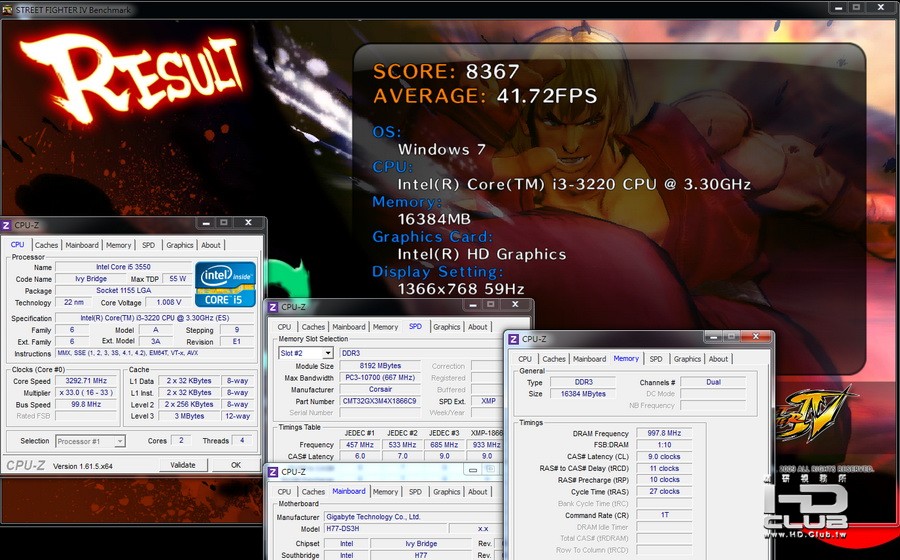Minimize the main CPU-Z CPU window
Image resolution: width=900 pixels, height=560 pixels.
205,223
